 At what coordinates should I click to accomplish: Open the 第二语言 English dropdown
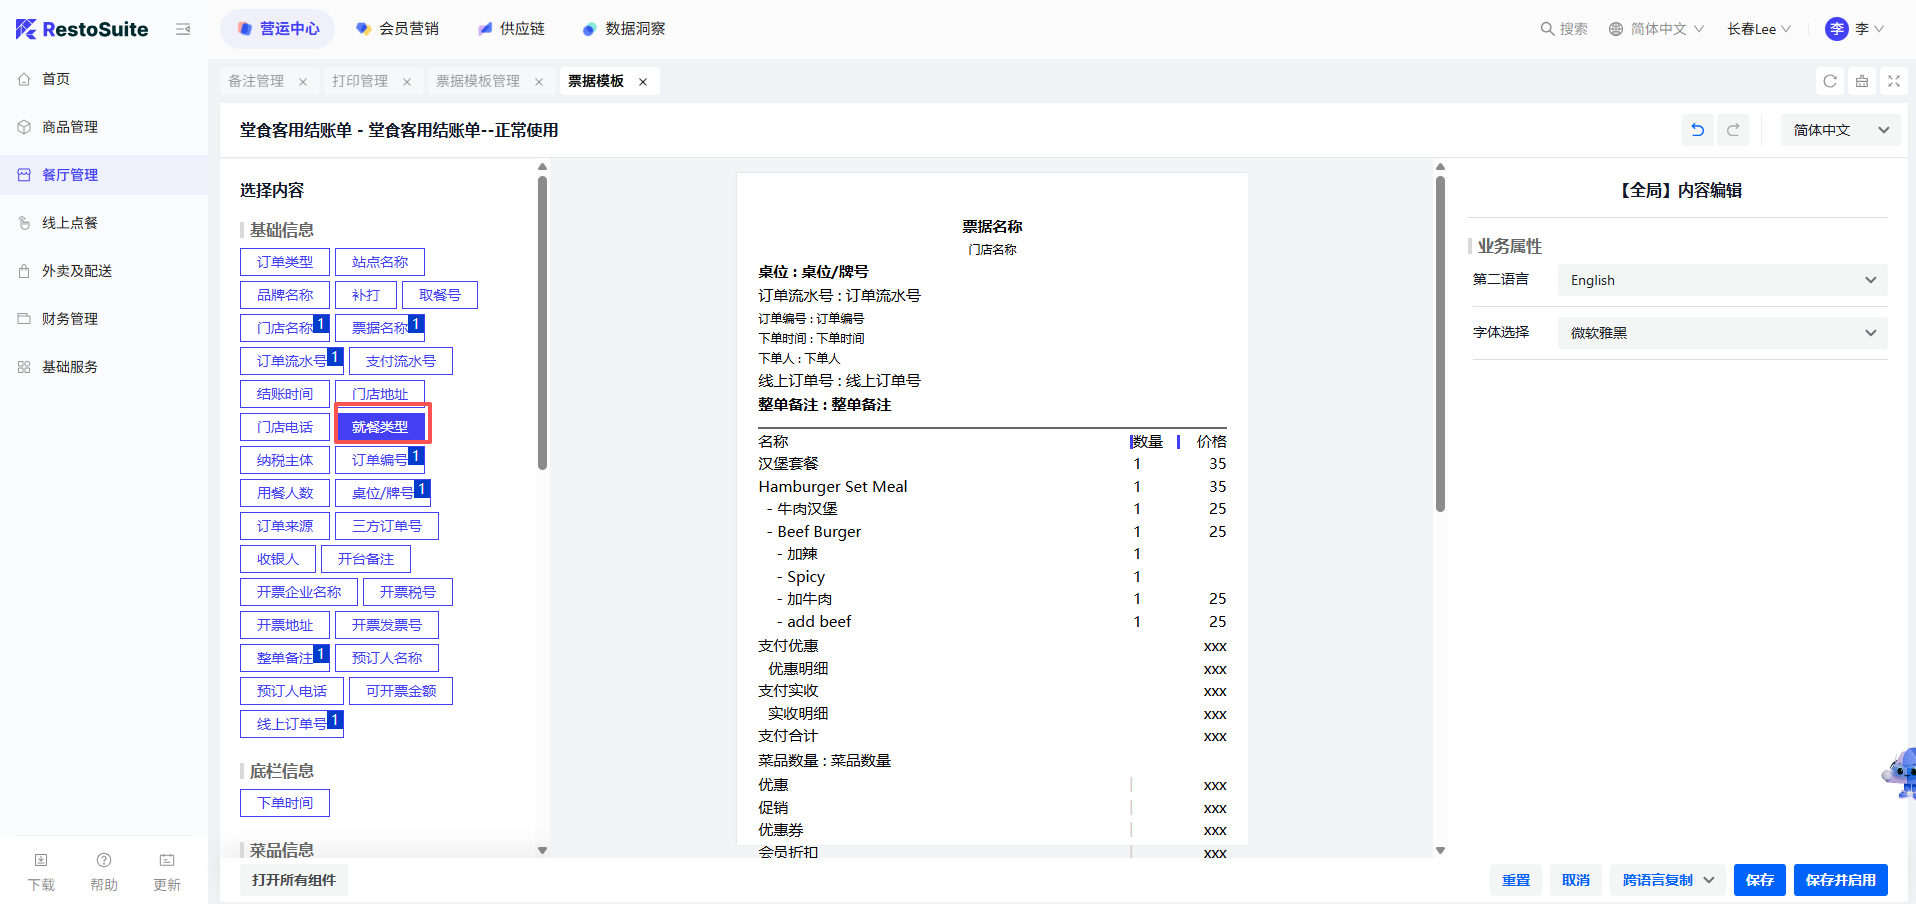coord(1721,280)
